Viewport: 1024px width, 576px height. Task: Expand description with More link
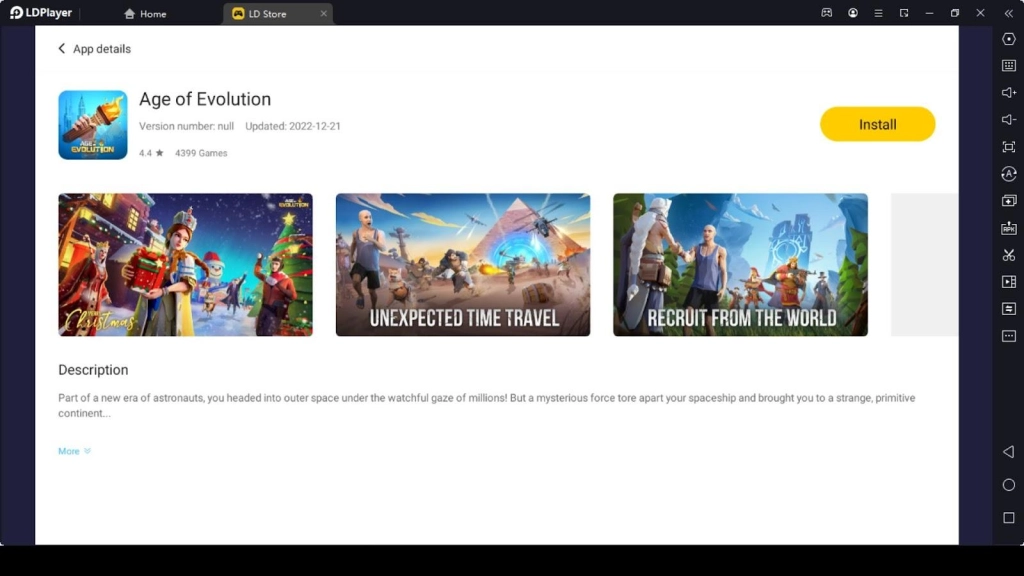[x=74, y=451]
